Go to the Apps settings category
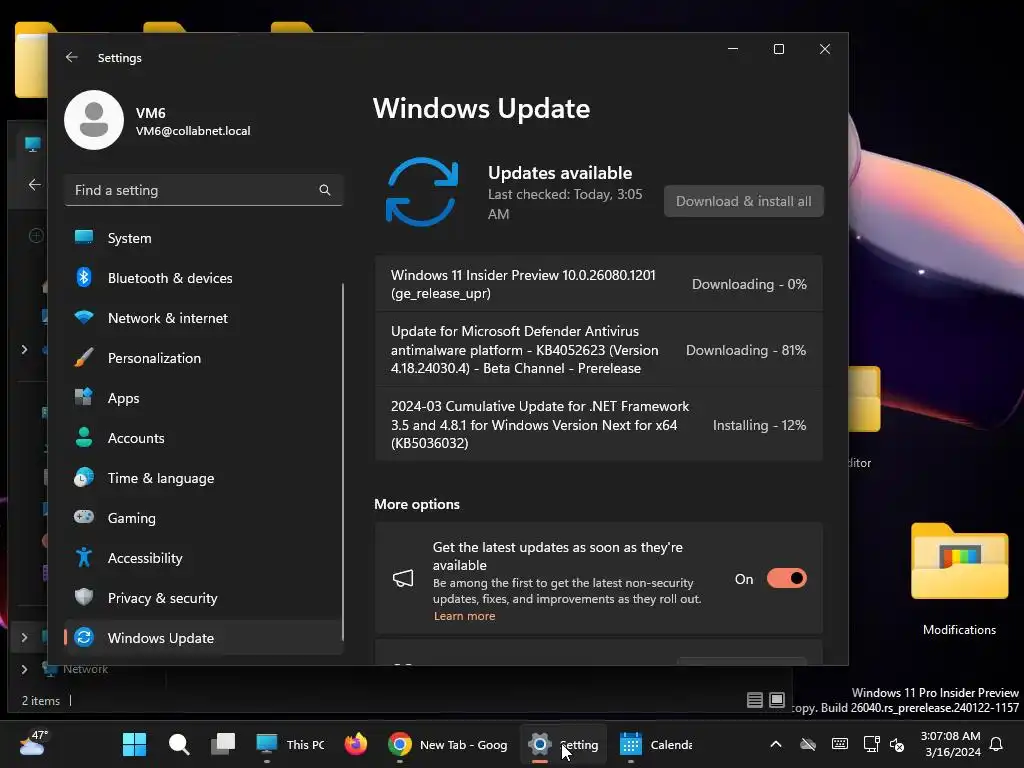The image size is (1024, 768). pos(203,398)
